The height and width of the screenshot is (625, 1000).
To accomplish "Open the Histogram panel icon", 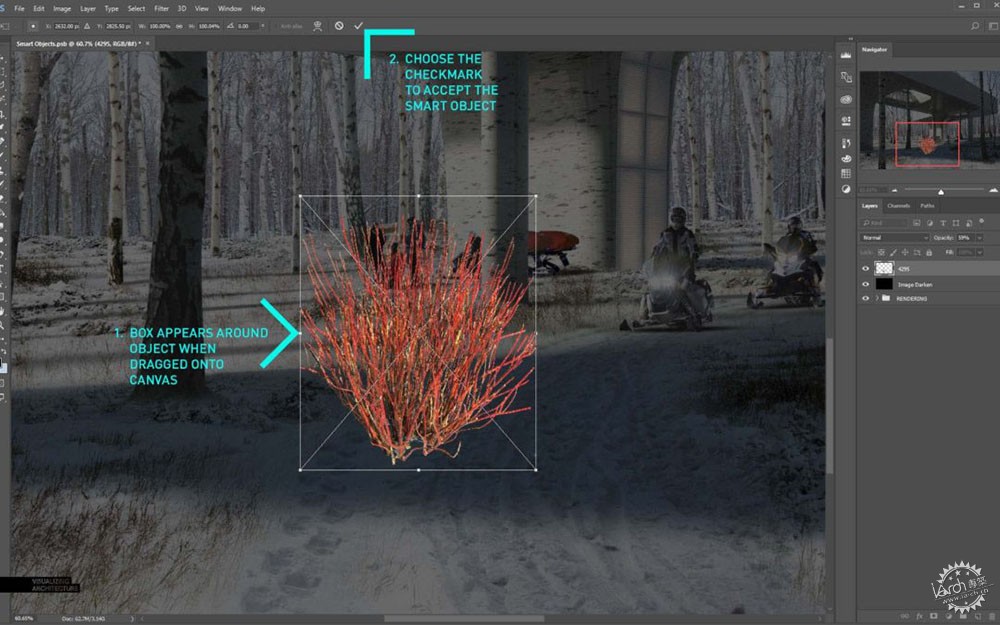I will [846, 55].
